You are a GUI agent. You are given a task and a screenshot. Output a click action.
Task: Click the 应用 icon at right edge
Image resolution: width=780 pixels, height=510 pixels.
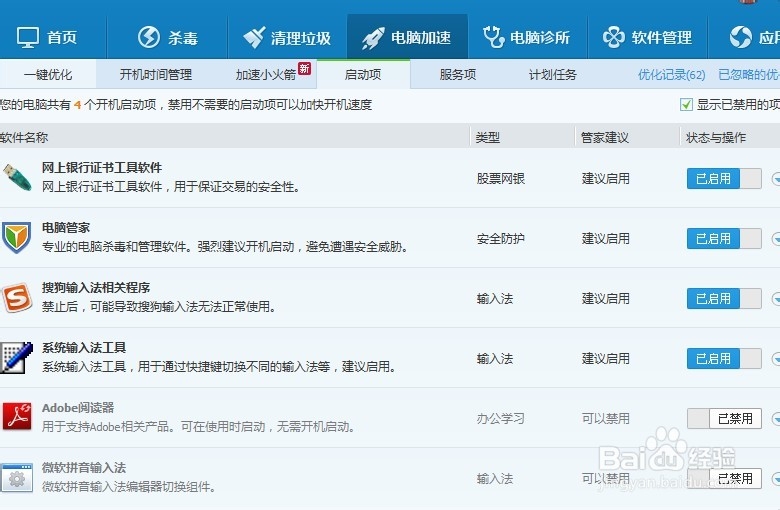point(740,37)
